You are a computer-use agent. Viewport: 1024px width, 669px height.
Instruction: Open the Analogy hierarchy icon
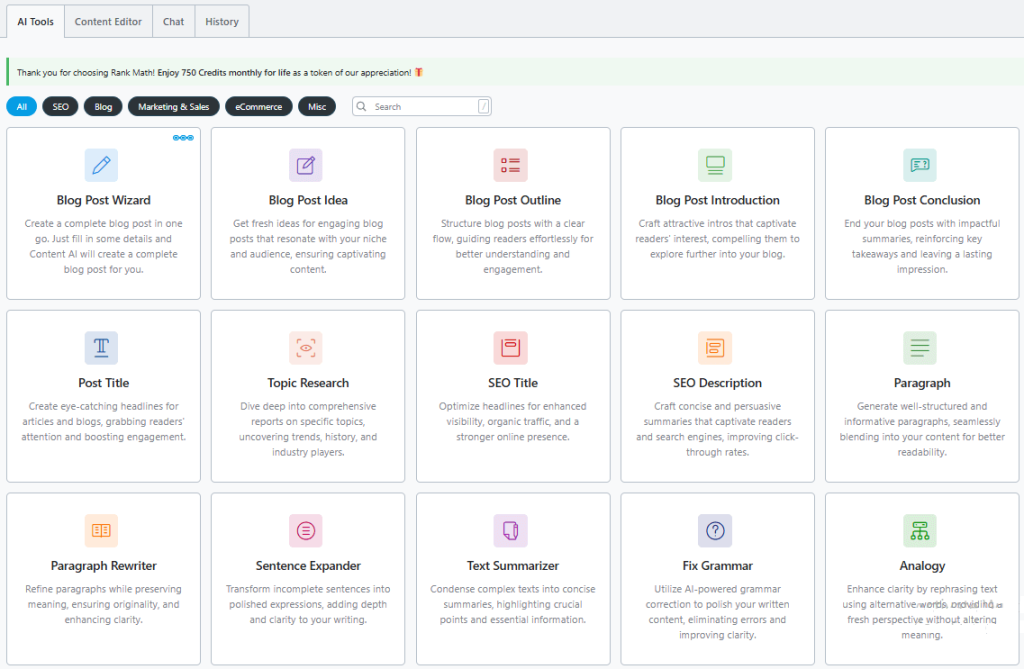tap(919, 531)
